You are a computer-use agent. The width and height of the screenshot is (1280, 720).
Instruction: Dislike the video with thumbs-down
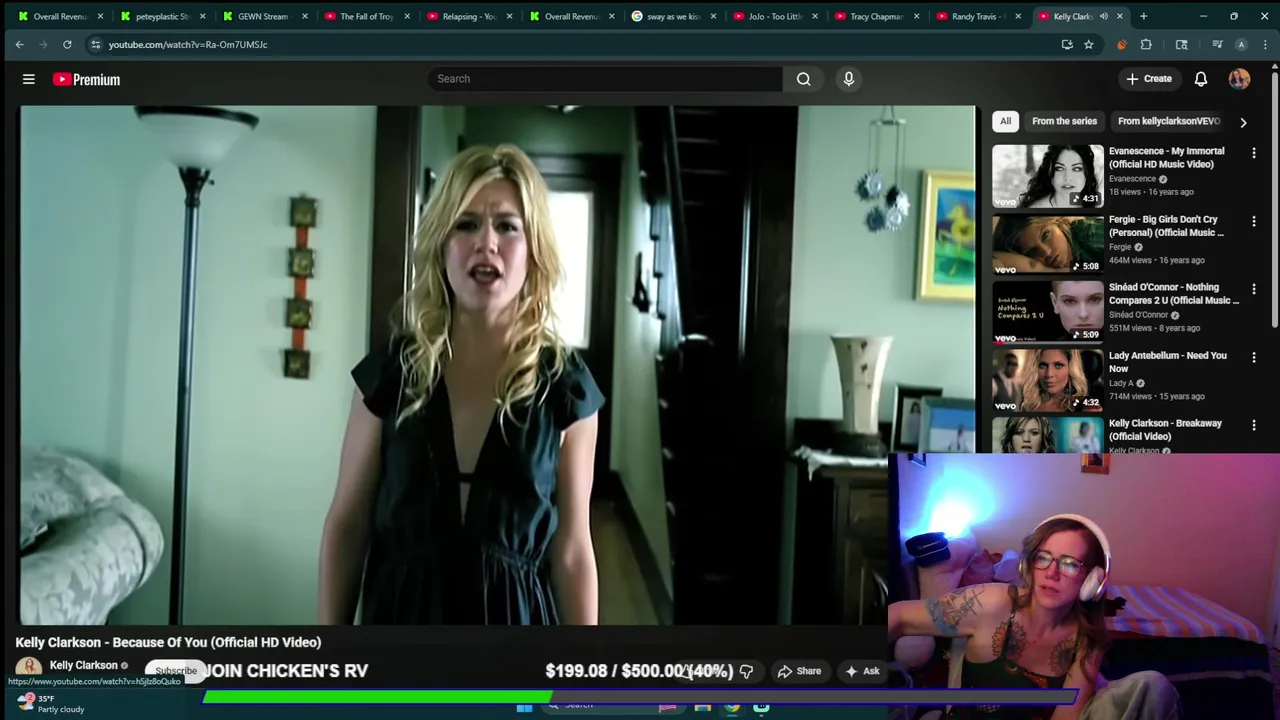[x=746, y=671]
